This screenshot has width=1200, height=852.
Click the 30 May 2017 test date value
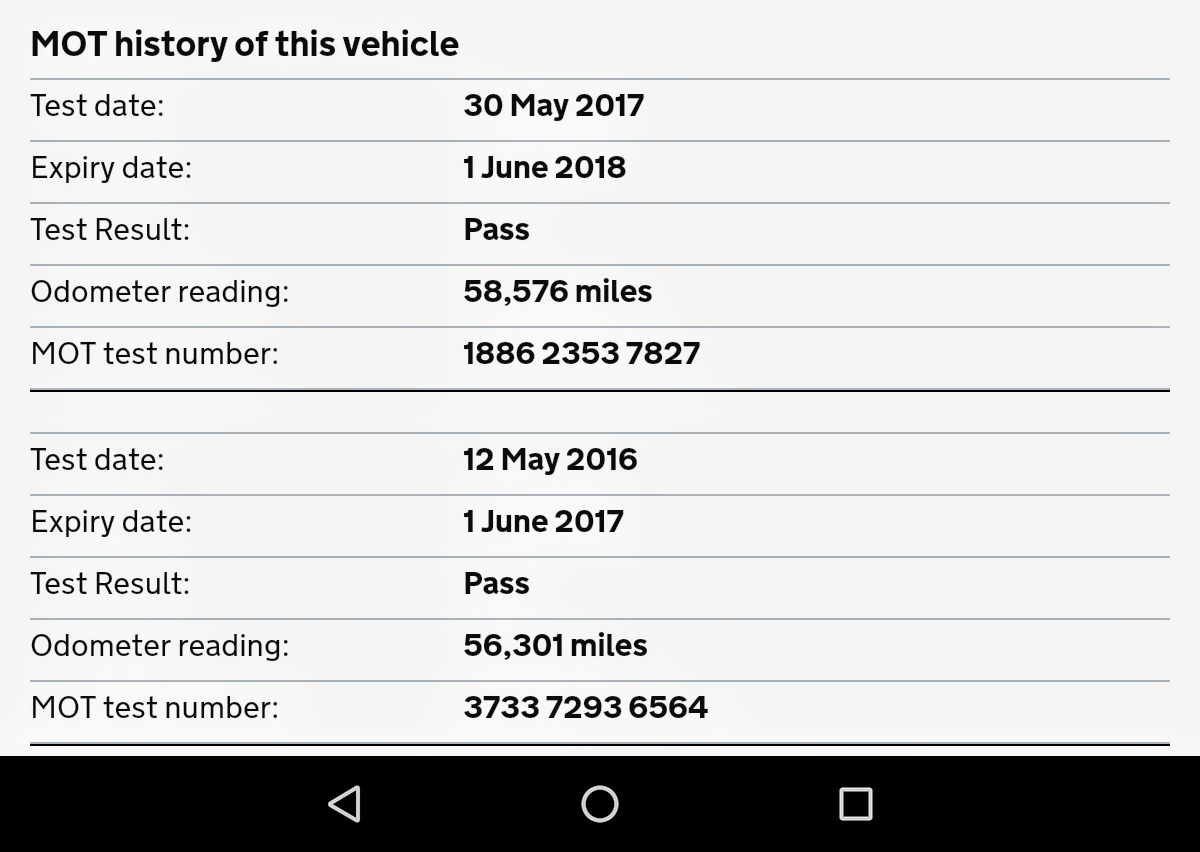[554, 106]
